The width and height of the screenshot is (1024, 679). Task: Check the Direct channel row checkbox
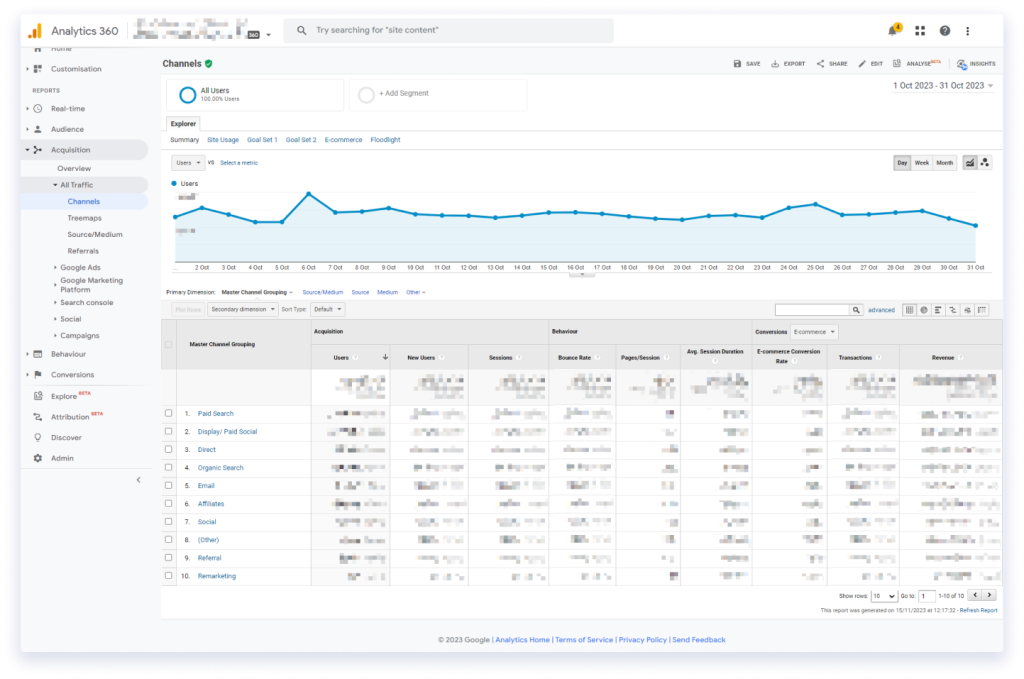[168, 449]
